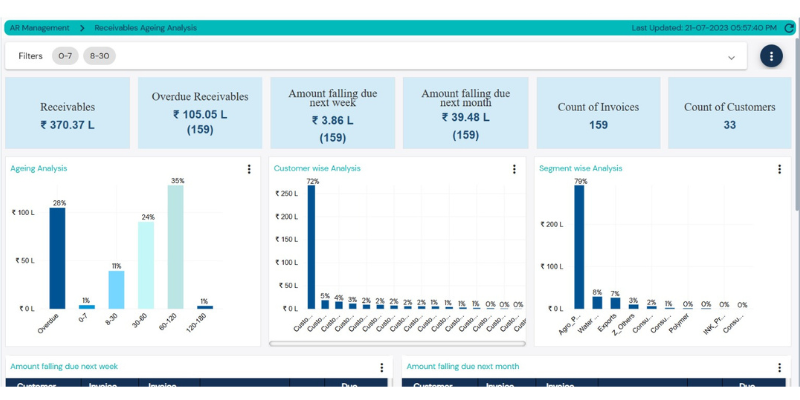Go to AR Management breadcrumb
The height and width of the screenshot is (400, 800).
[40, 28]
